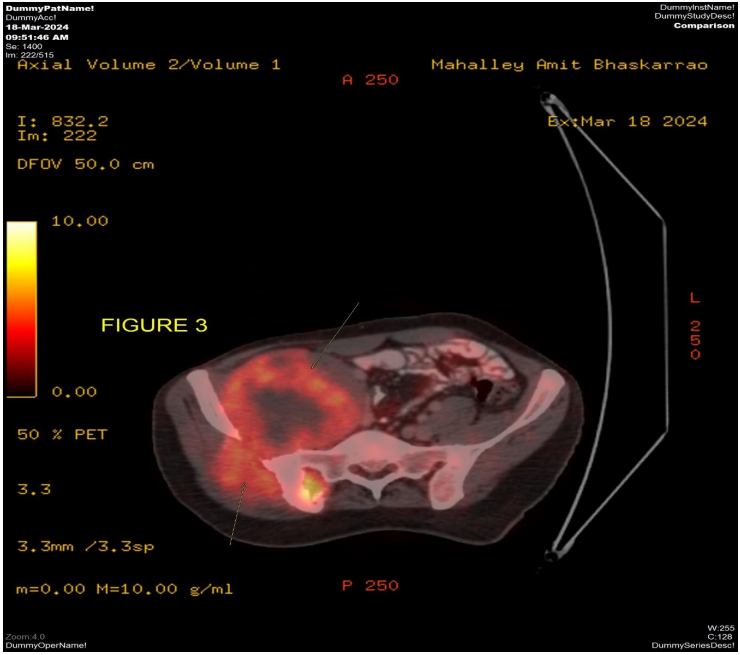Viewport: 740px width, 655px height.
Task: Click the Comparison label at top right
Action: click(704, 26)
